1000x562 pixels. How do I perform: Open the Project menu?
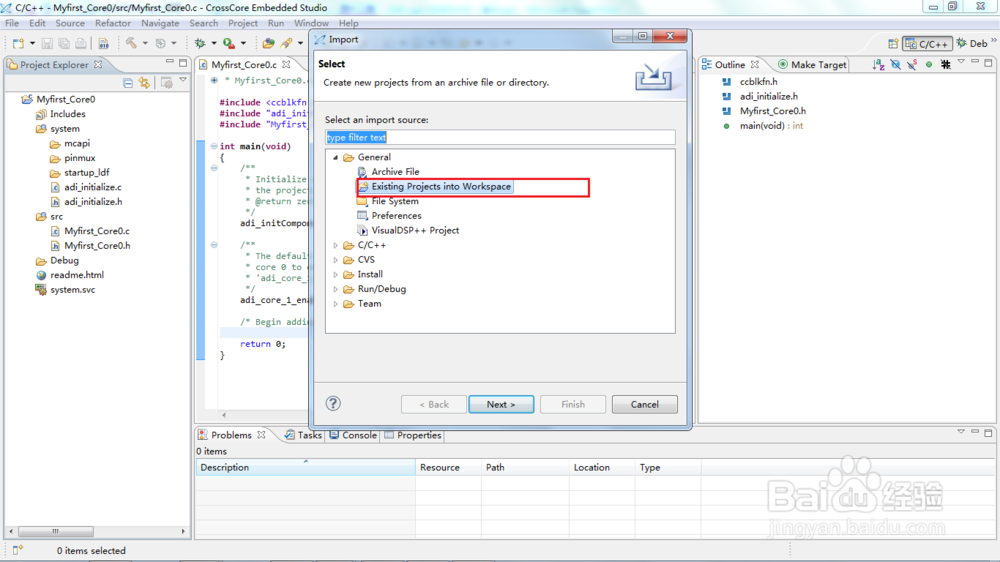(243, 23)
